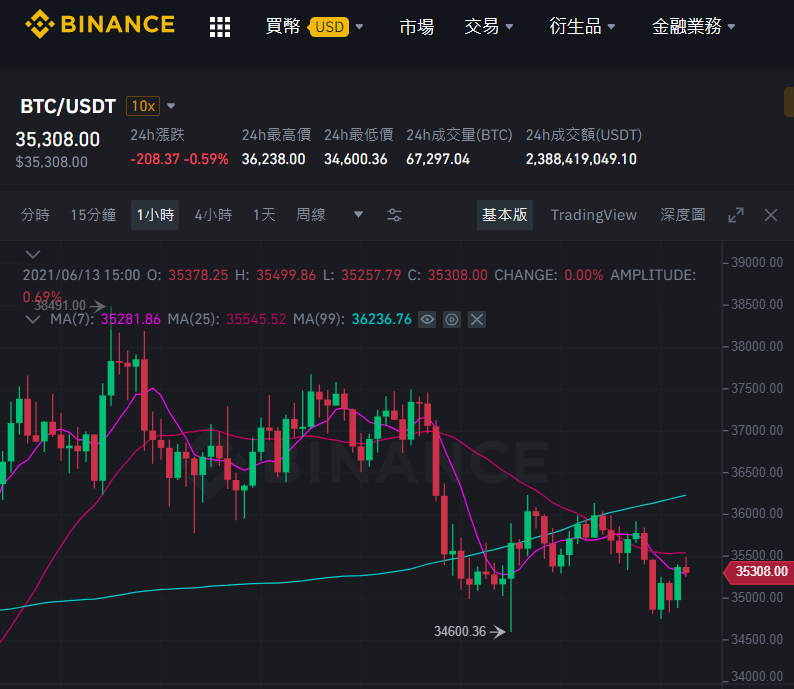Select the 深度圖 depth chart view
The image size is (794, 689).
(683, 215)
